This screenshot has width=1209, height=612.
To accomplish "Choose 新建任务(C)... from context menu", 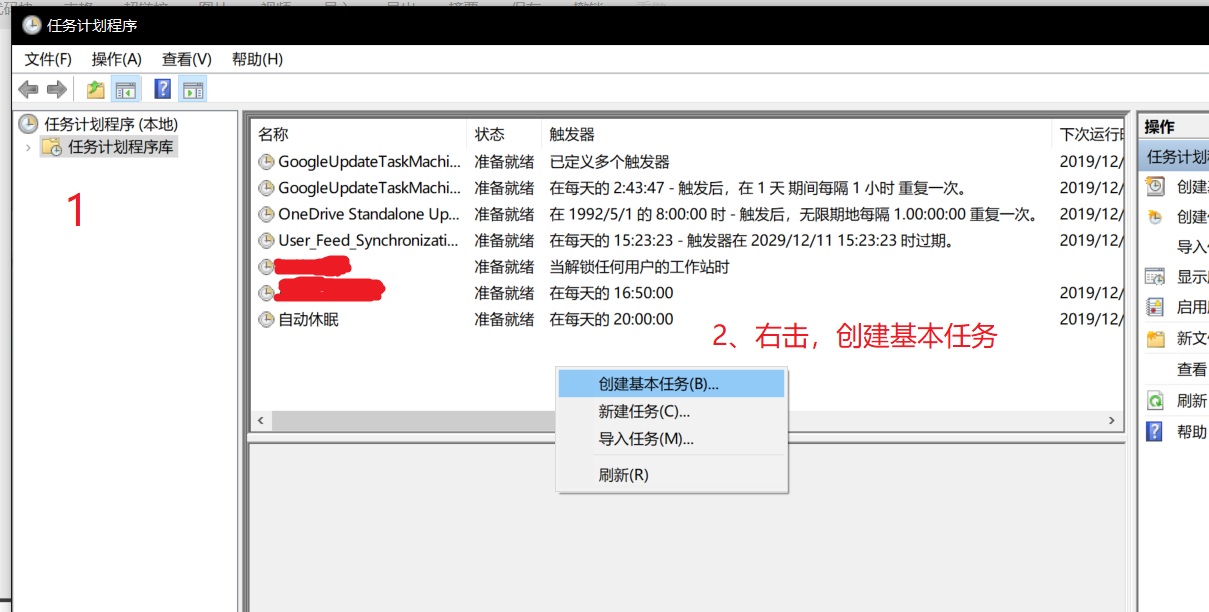I will tap(671, 411).
